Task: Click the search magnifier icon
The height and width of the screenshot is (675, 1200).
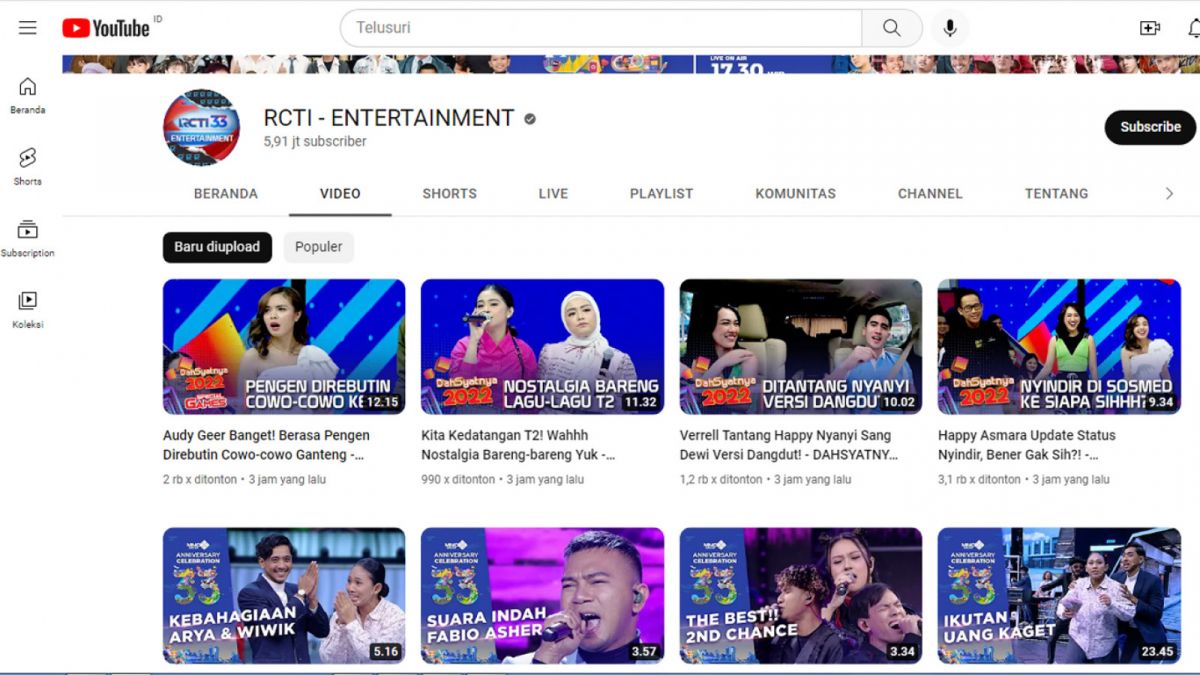Action: tap(891, 27)
